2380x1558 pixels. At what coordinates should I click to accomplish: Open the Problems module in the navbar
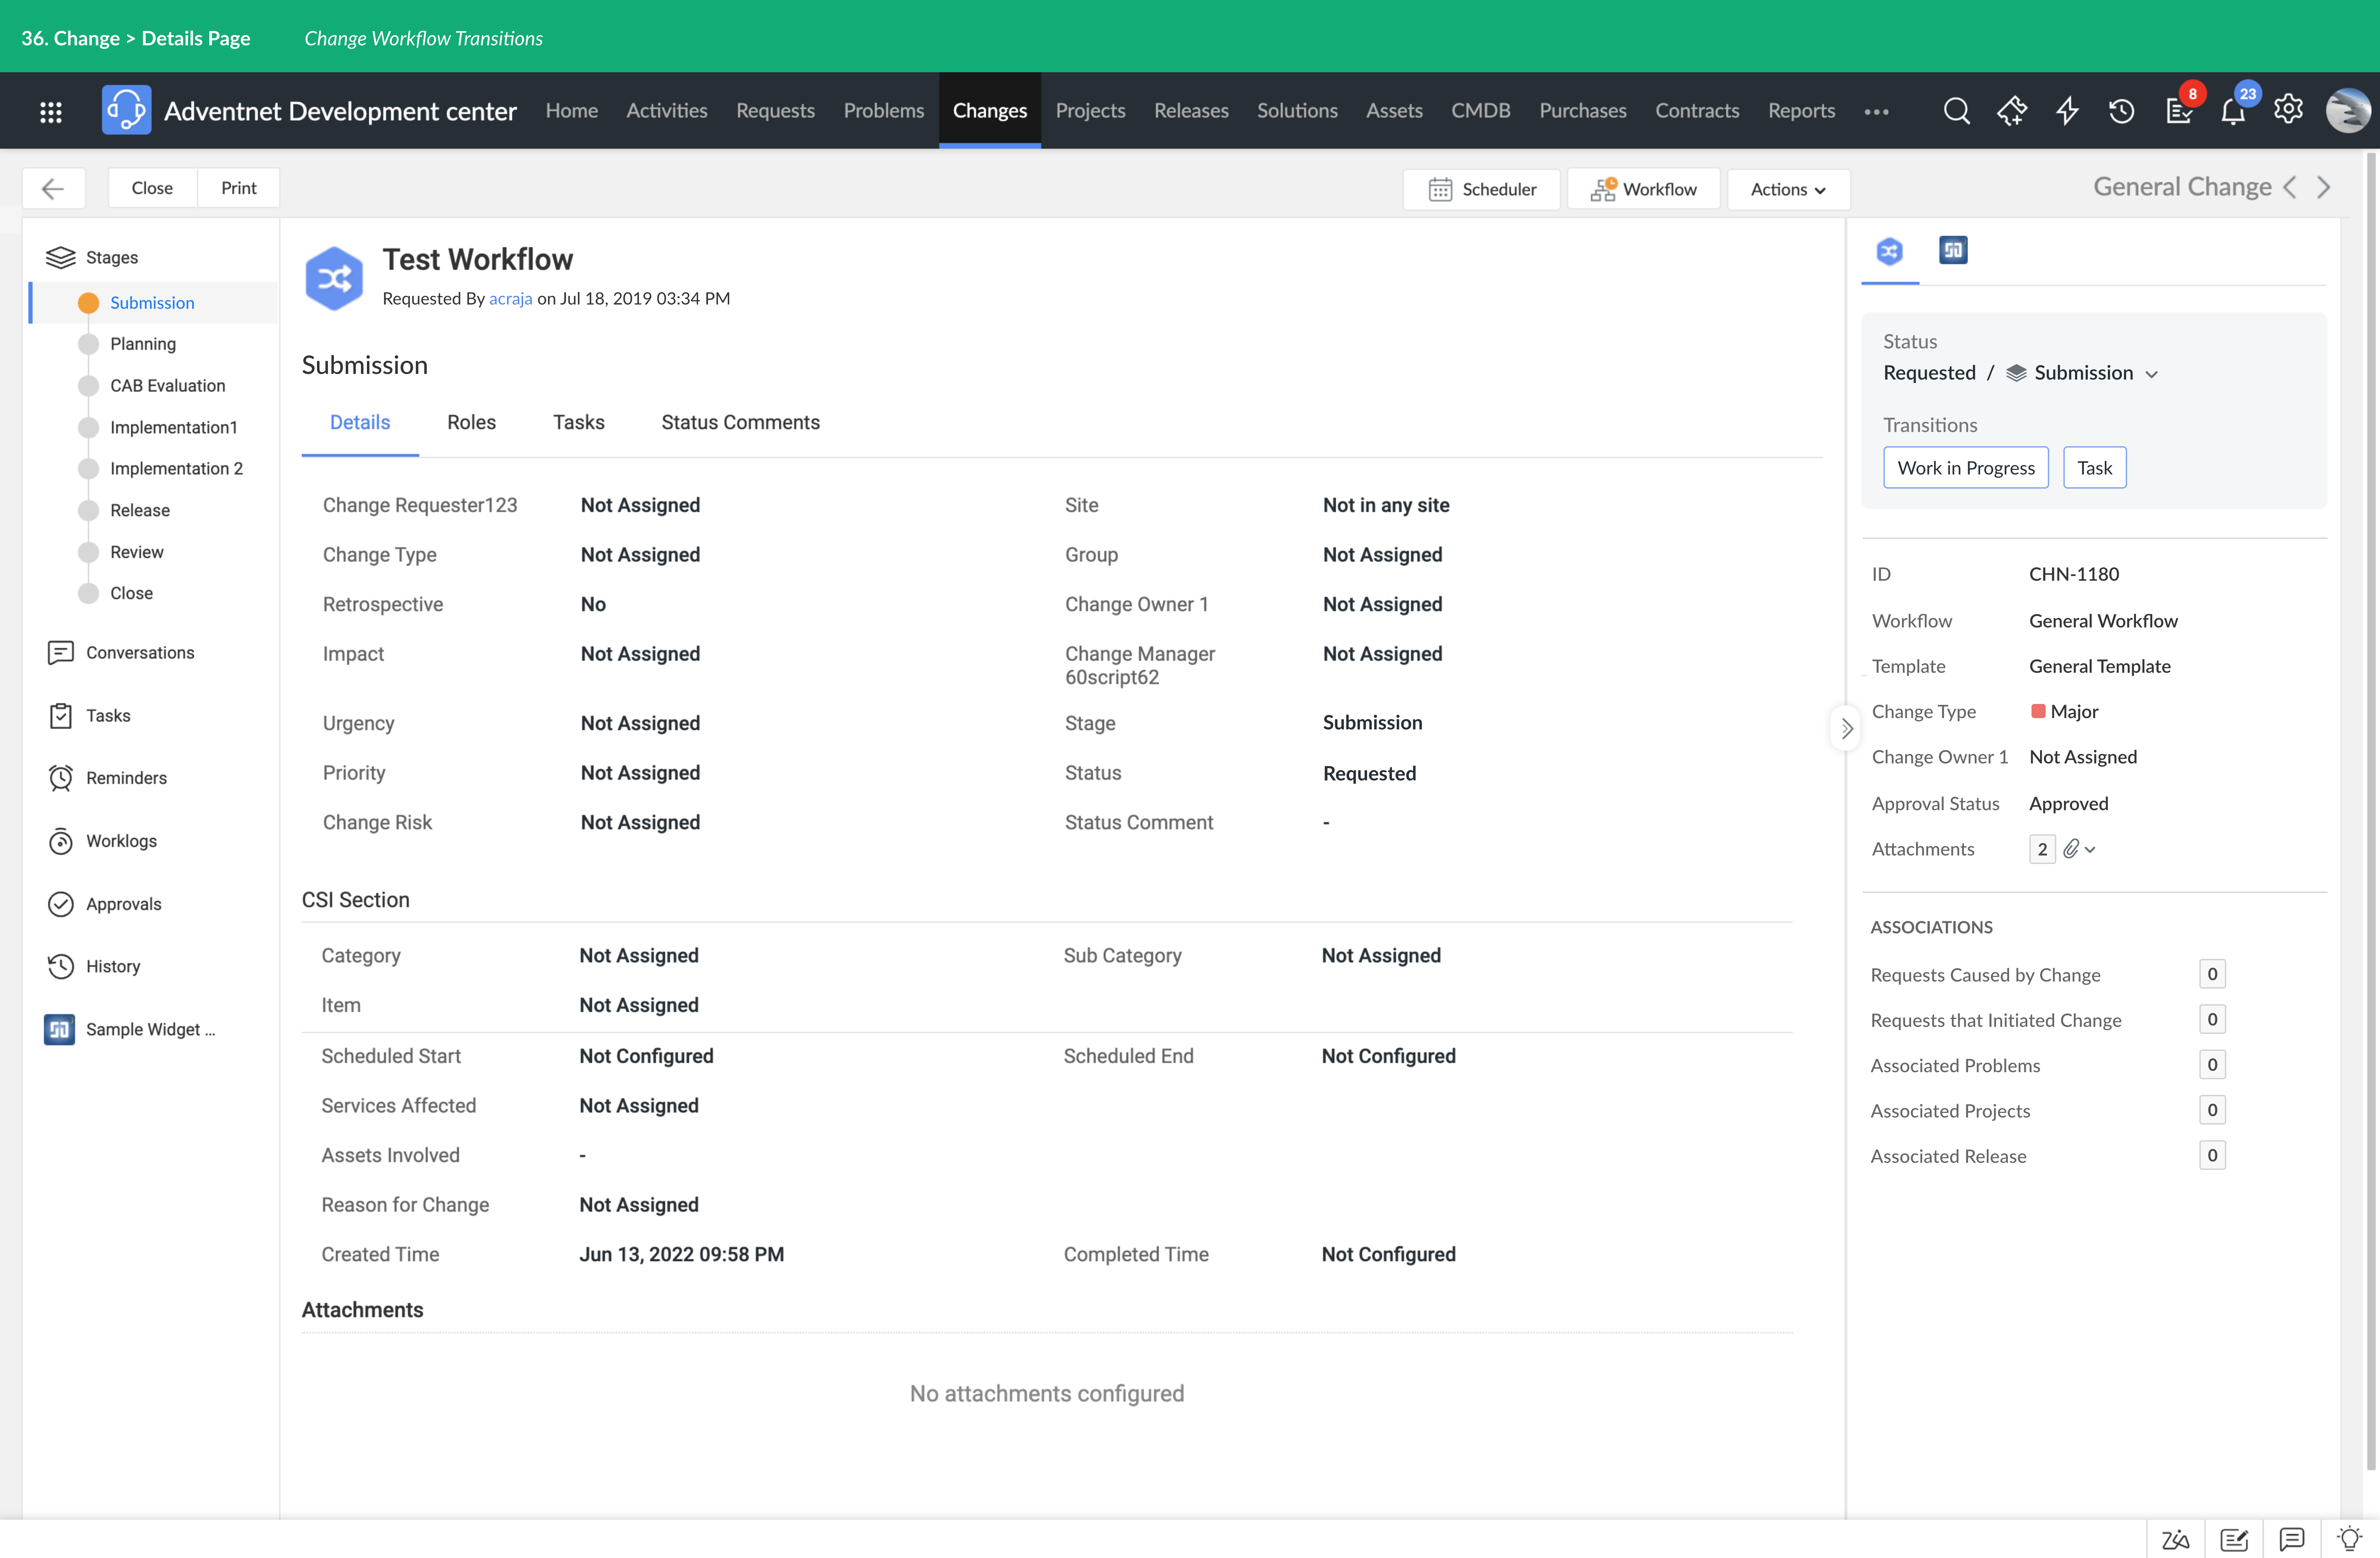(884, 111)
